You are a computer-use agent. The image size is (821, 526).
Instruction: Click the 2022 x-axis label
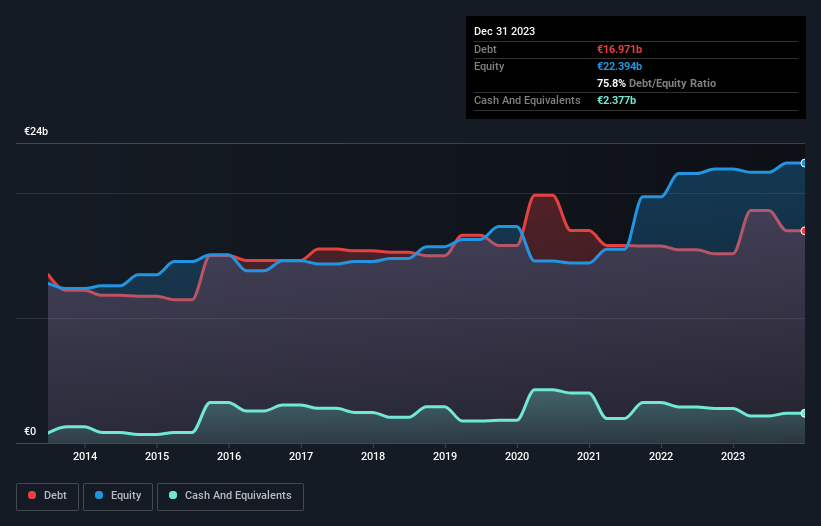click(x=661, y=456)
